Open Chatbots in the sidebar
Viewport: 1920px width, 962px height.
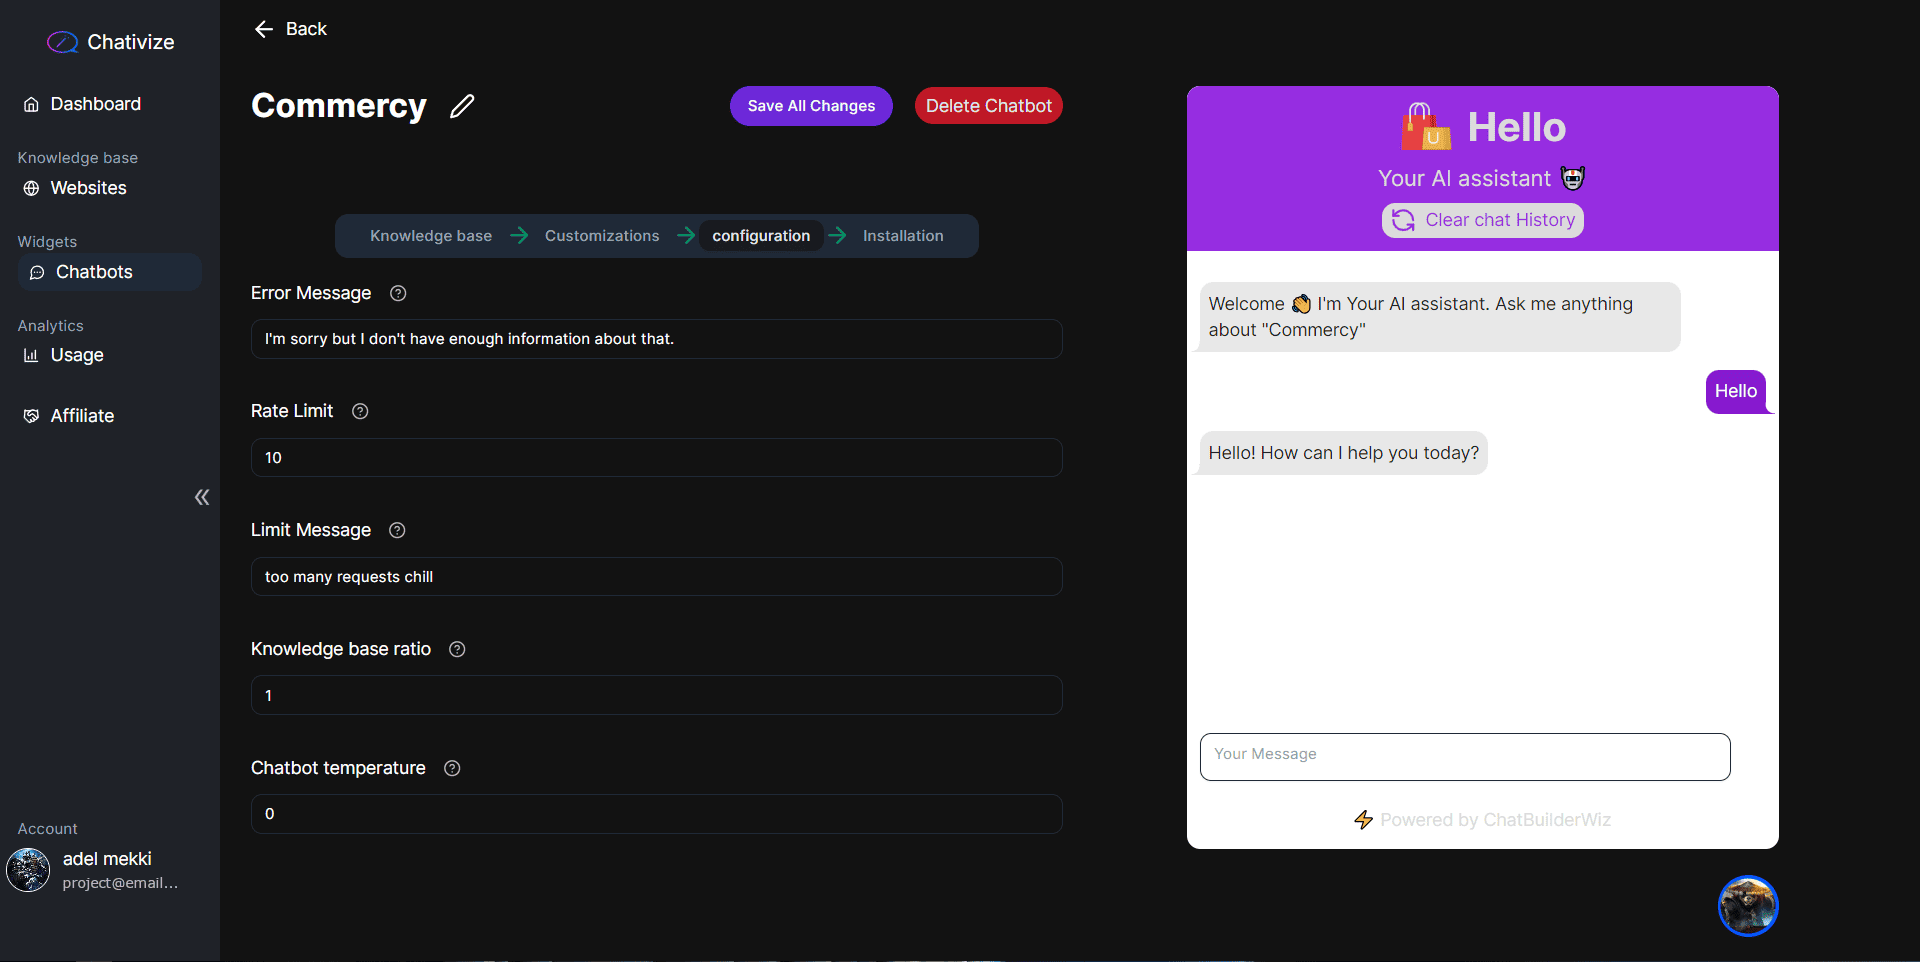pyautogui.click(x=110, y=272)
